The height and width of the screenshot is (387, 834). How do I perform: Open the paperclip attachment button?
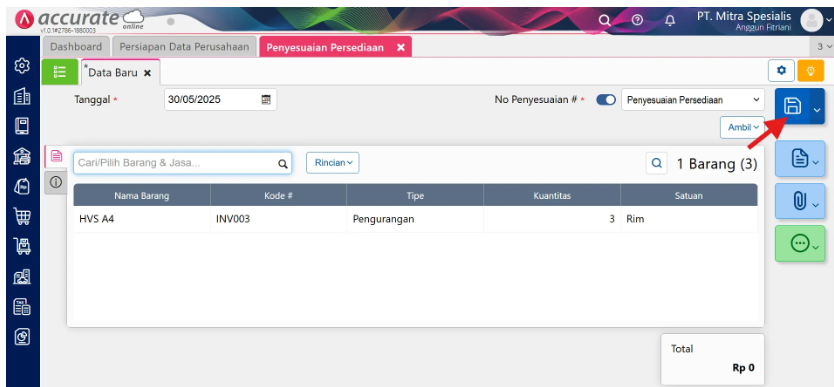(x=800, y=201)
